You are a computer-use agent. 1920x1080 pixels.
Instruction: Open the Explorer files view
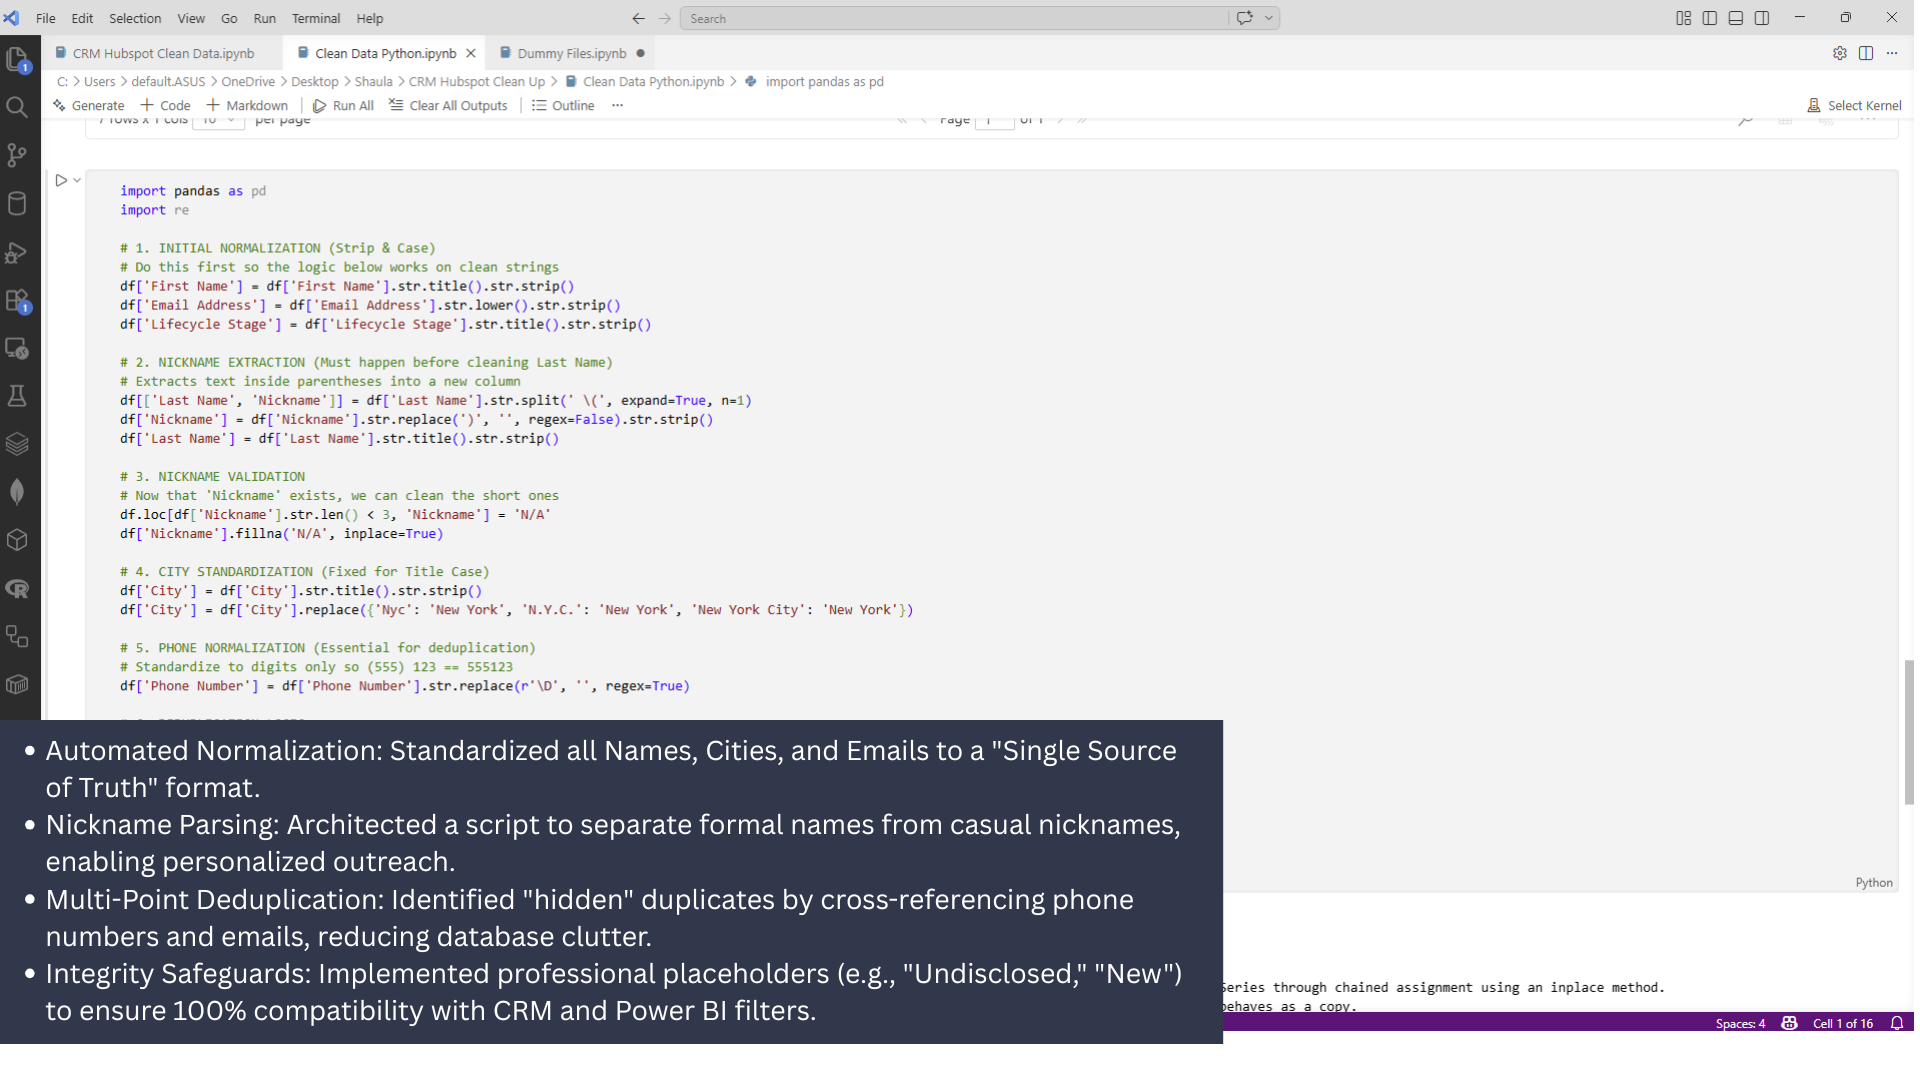click(x=17, y=60)
